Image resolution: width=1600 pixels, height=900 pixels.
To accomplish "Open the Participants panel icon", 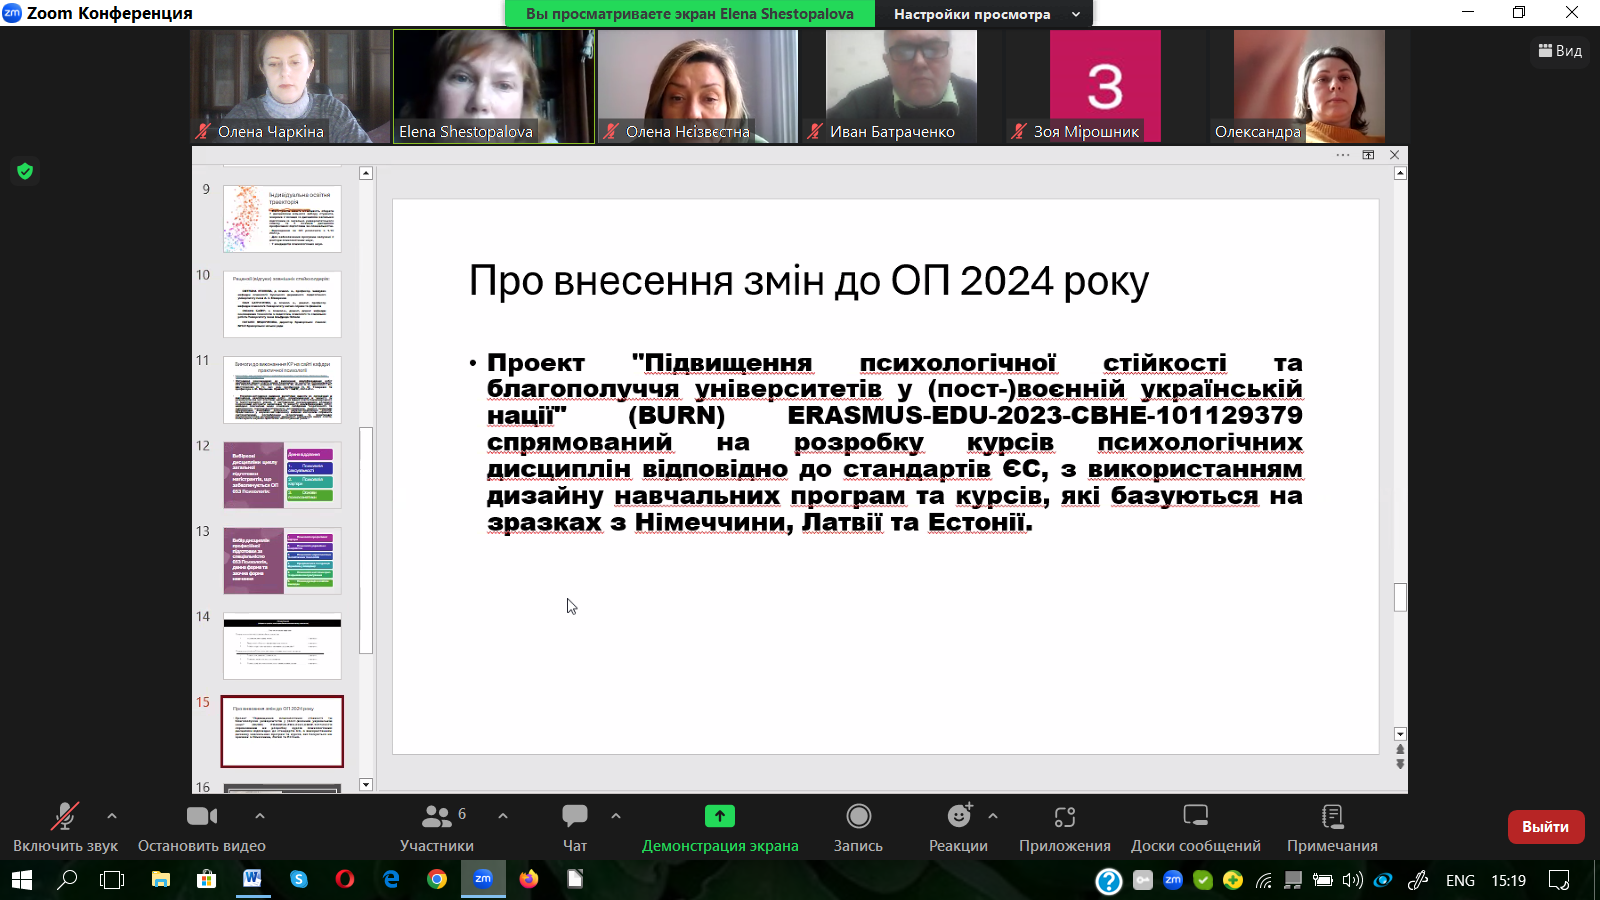I will [437, 817].
